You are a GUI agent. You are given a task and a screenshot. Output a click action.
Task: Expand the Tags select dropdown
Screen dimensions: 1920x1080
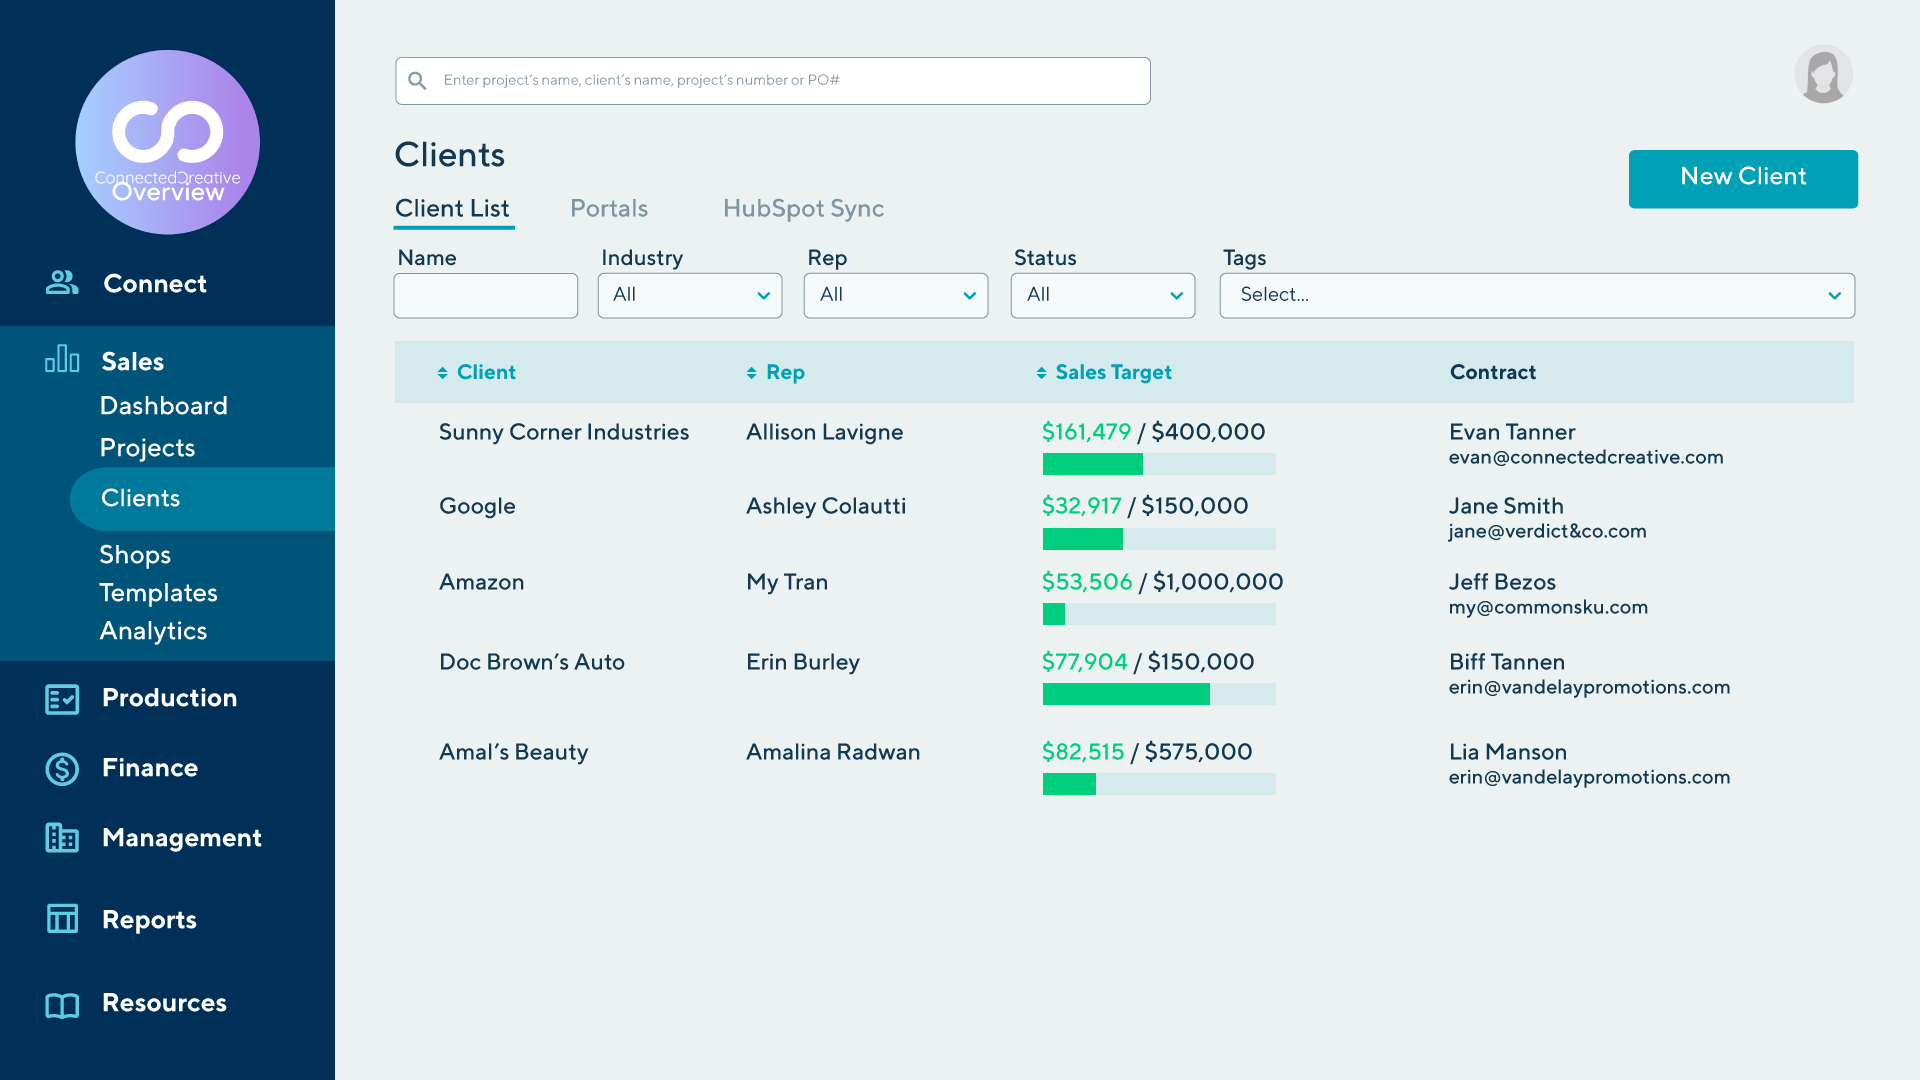(x=1536, y=296)
